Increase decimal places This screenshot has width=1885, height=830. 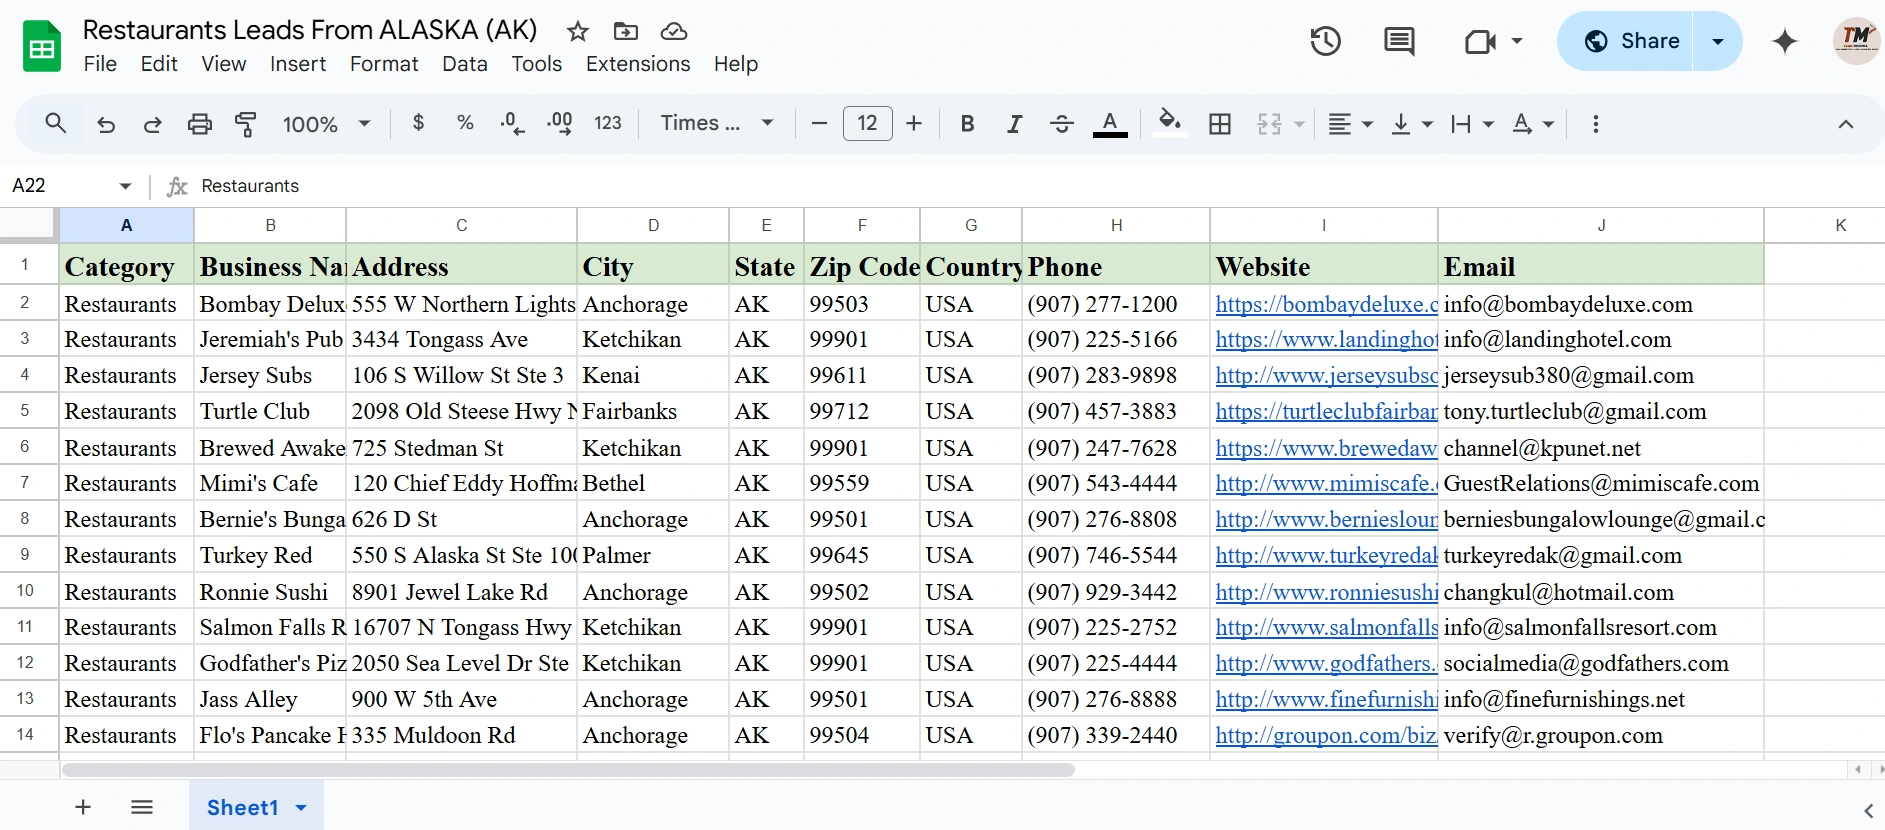pyautogui.click(x=560, y=124)
